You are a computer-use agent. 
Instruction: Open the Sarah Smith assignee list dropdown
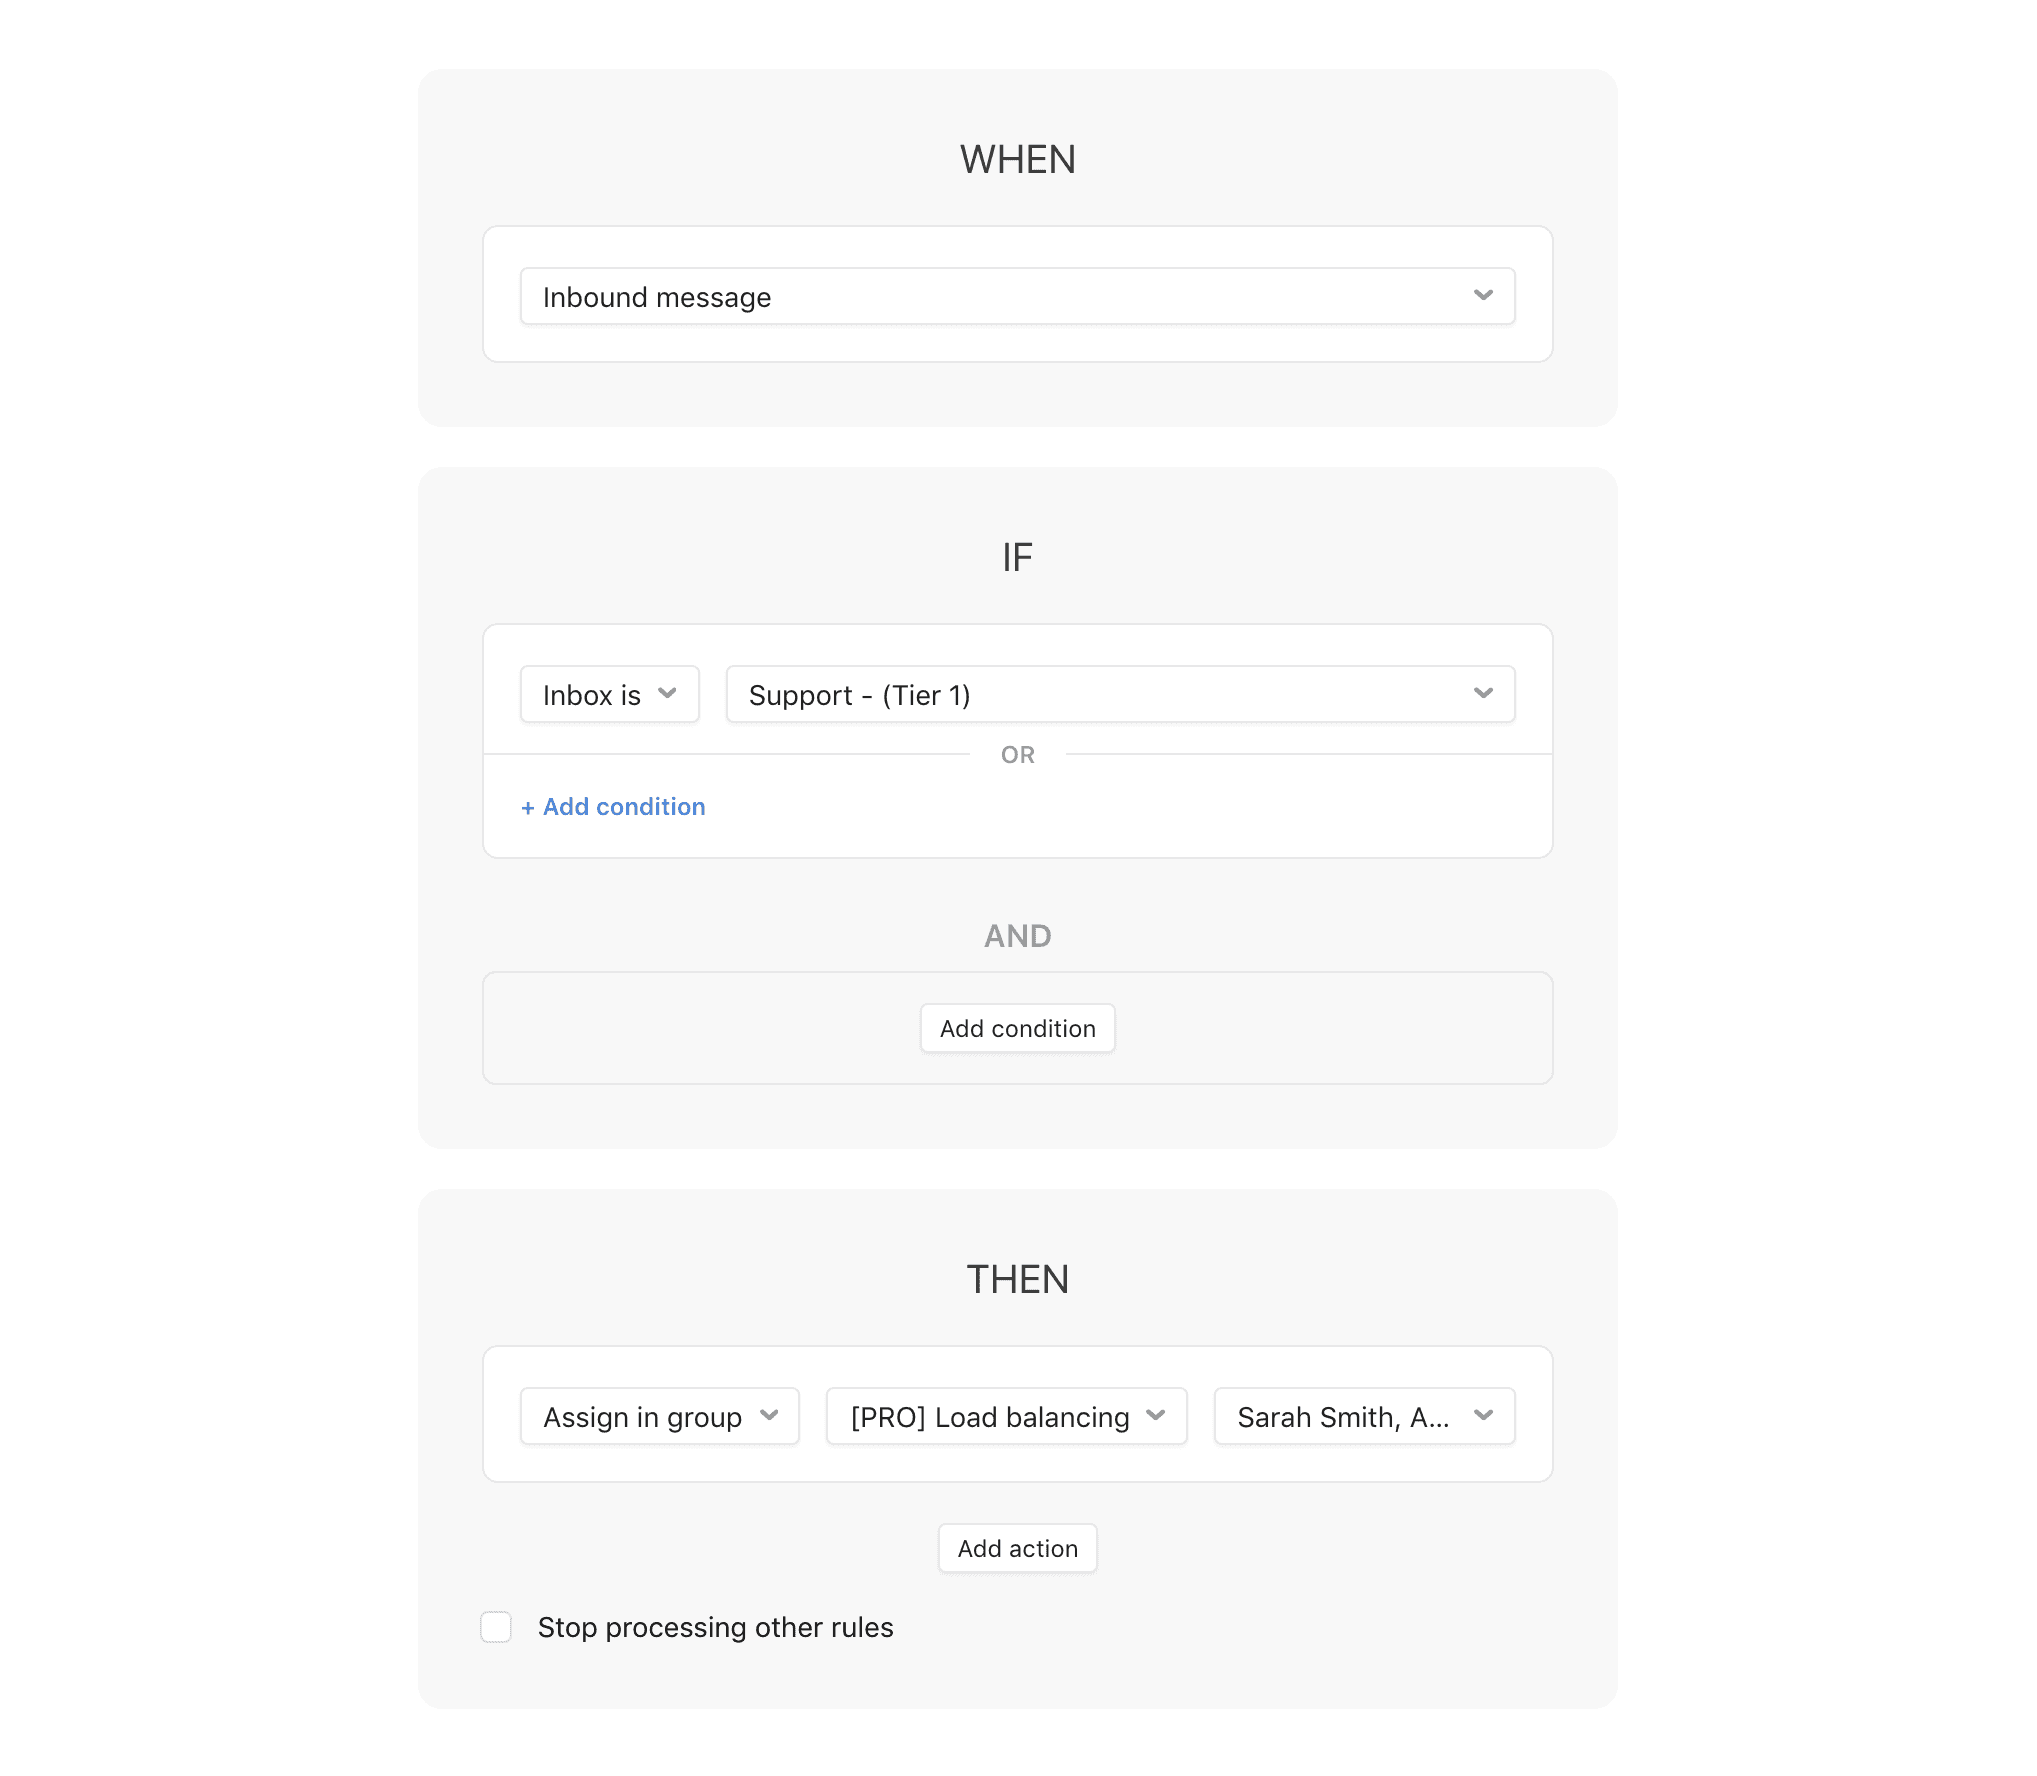1364,1416
